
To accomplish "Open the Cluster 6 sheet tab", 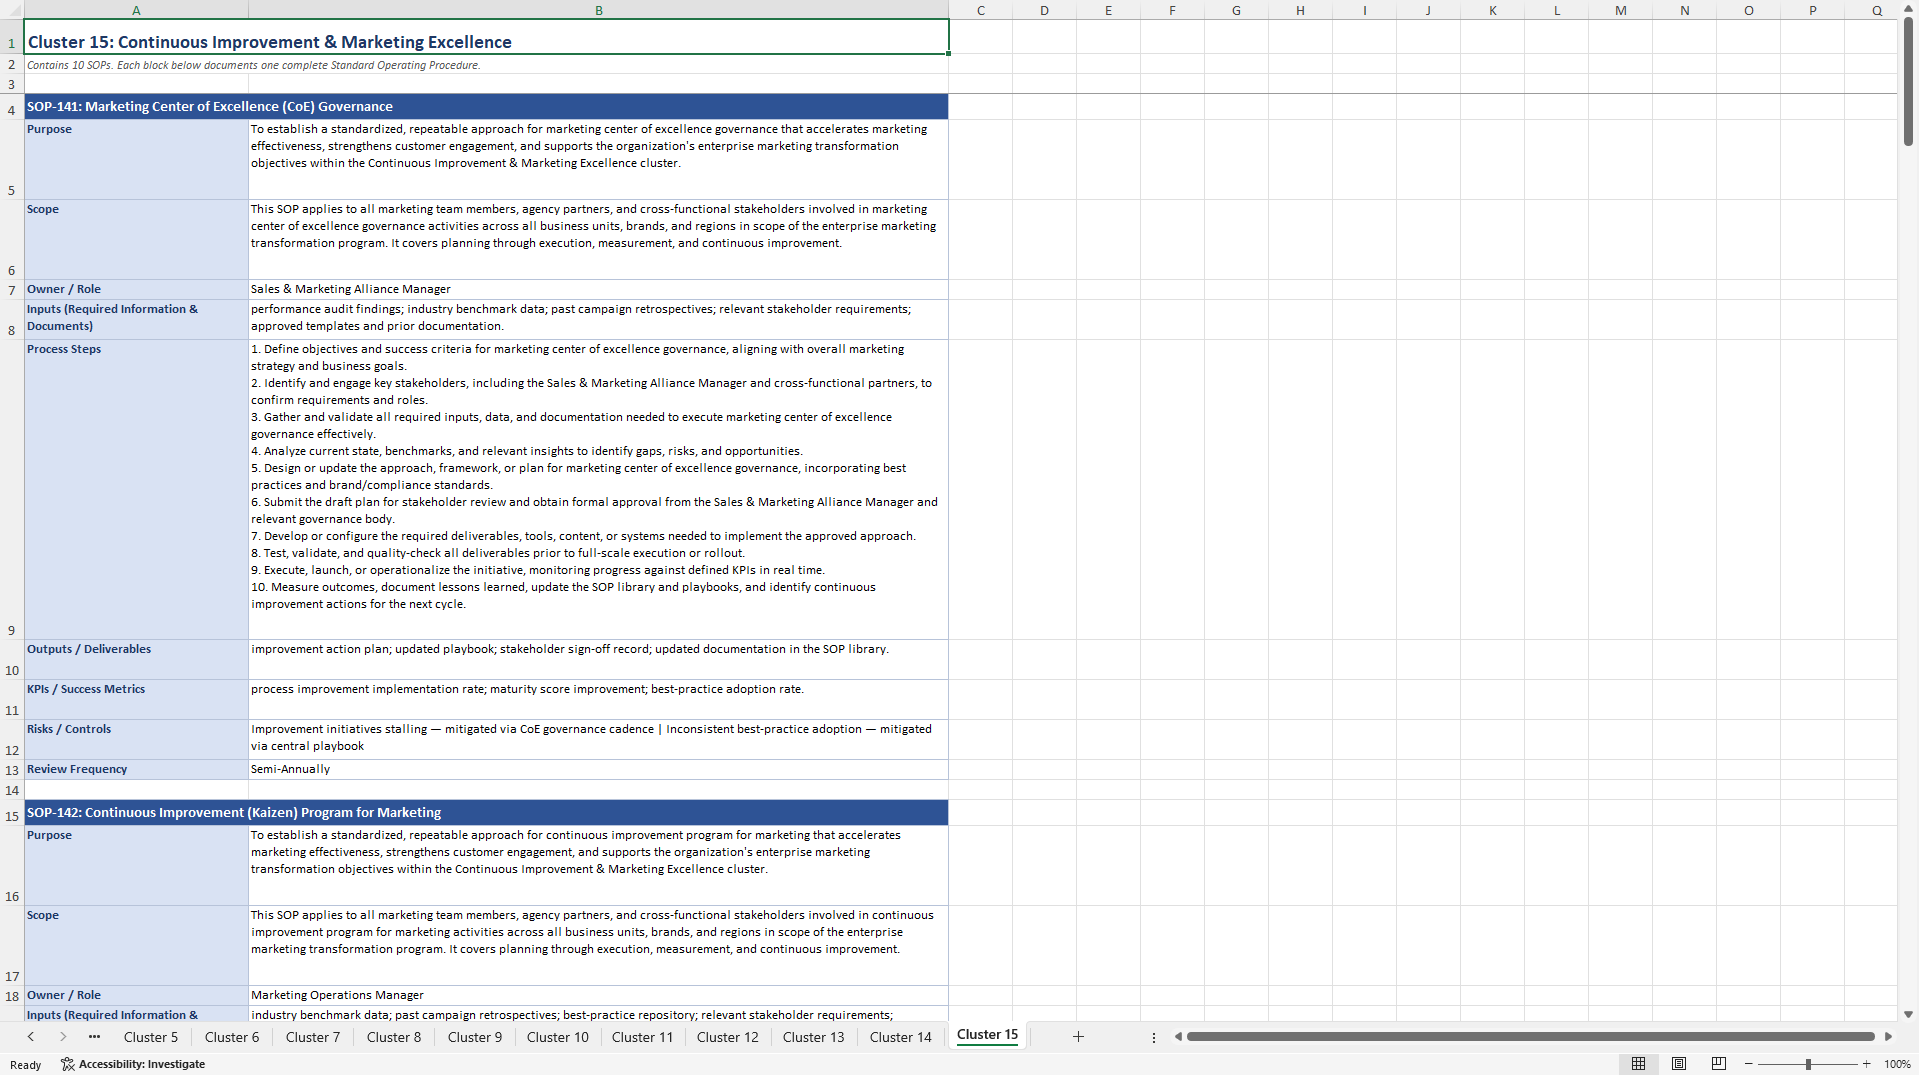I will point(232,1037).
